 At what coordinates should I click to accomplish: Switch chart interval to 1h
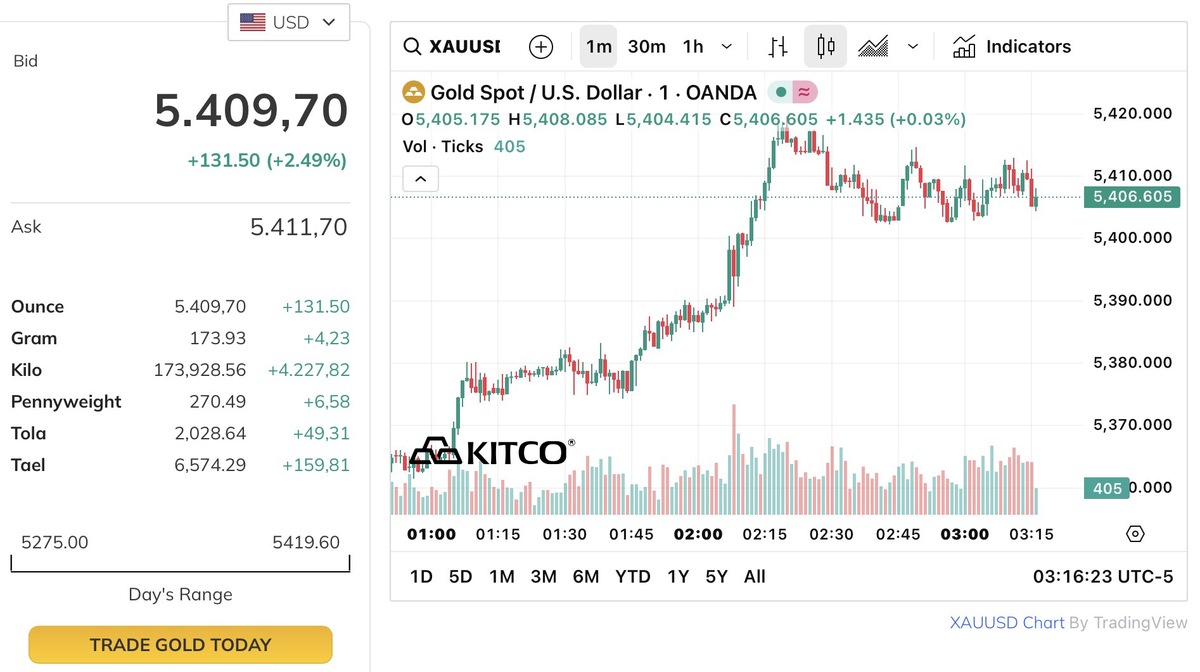coord(693,47)
